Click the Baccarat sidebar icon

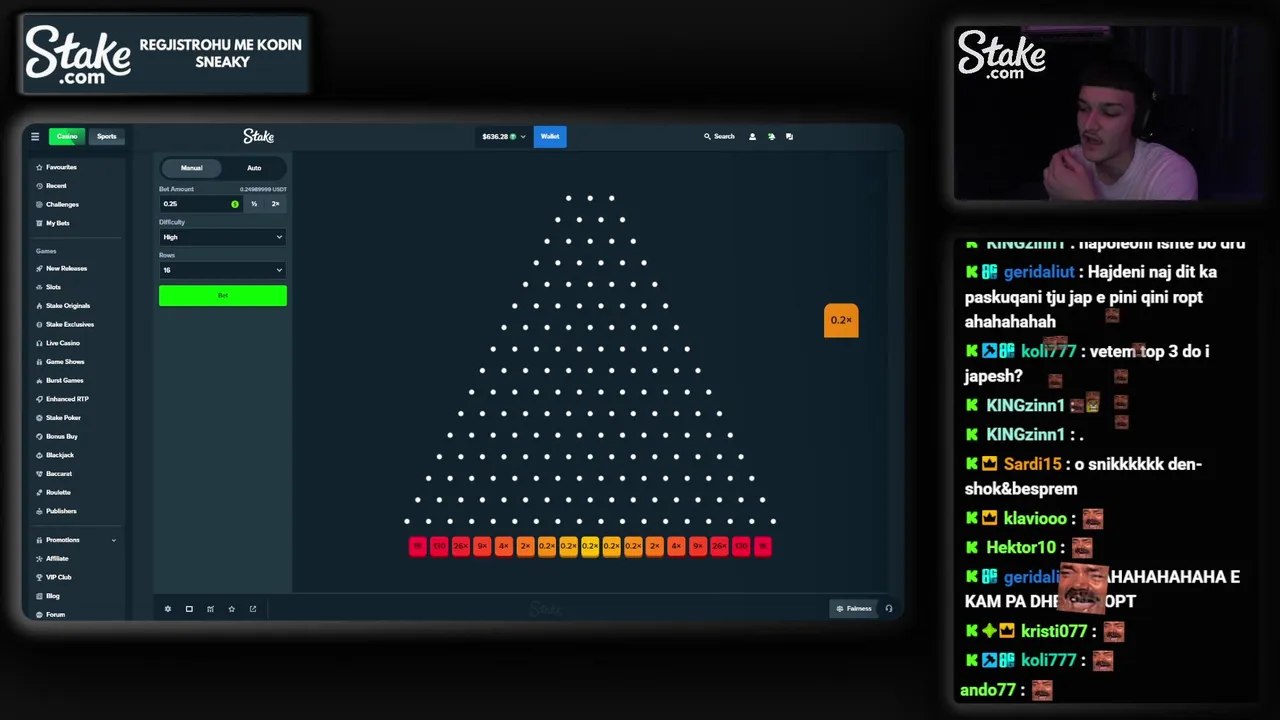[39, 473]
